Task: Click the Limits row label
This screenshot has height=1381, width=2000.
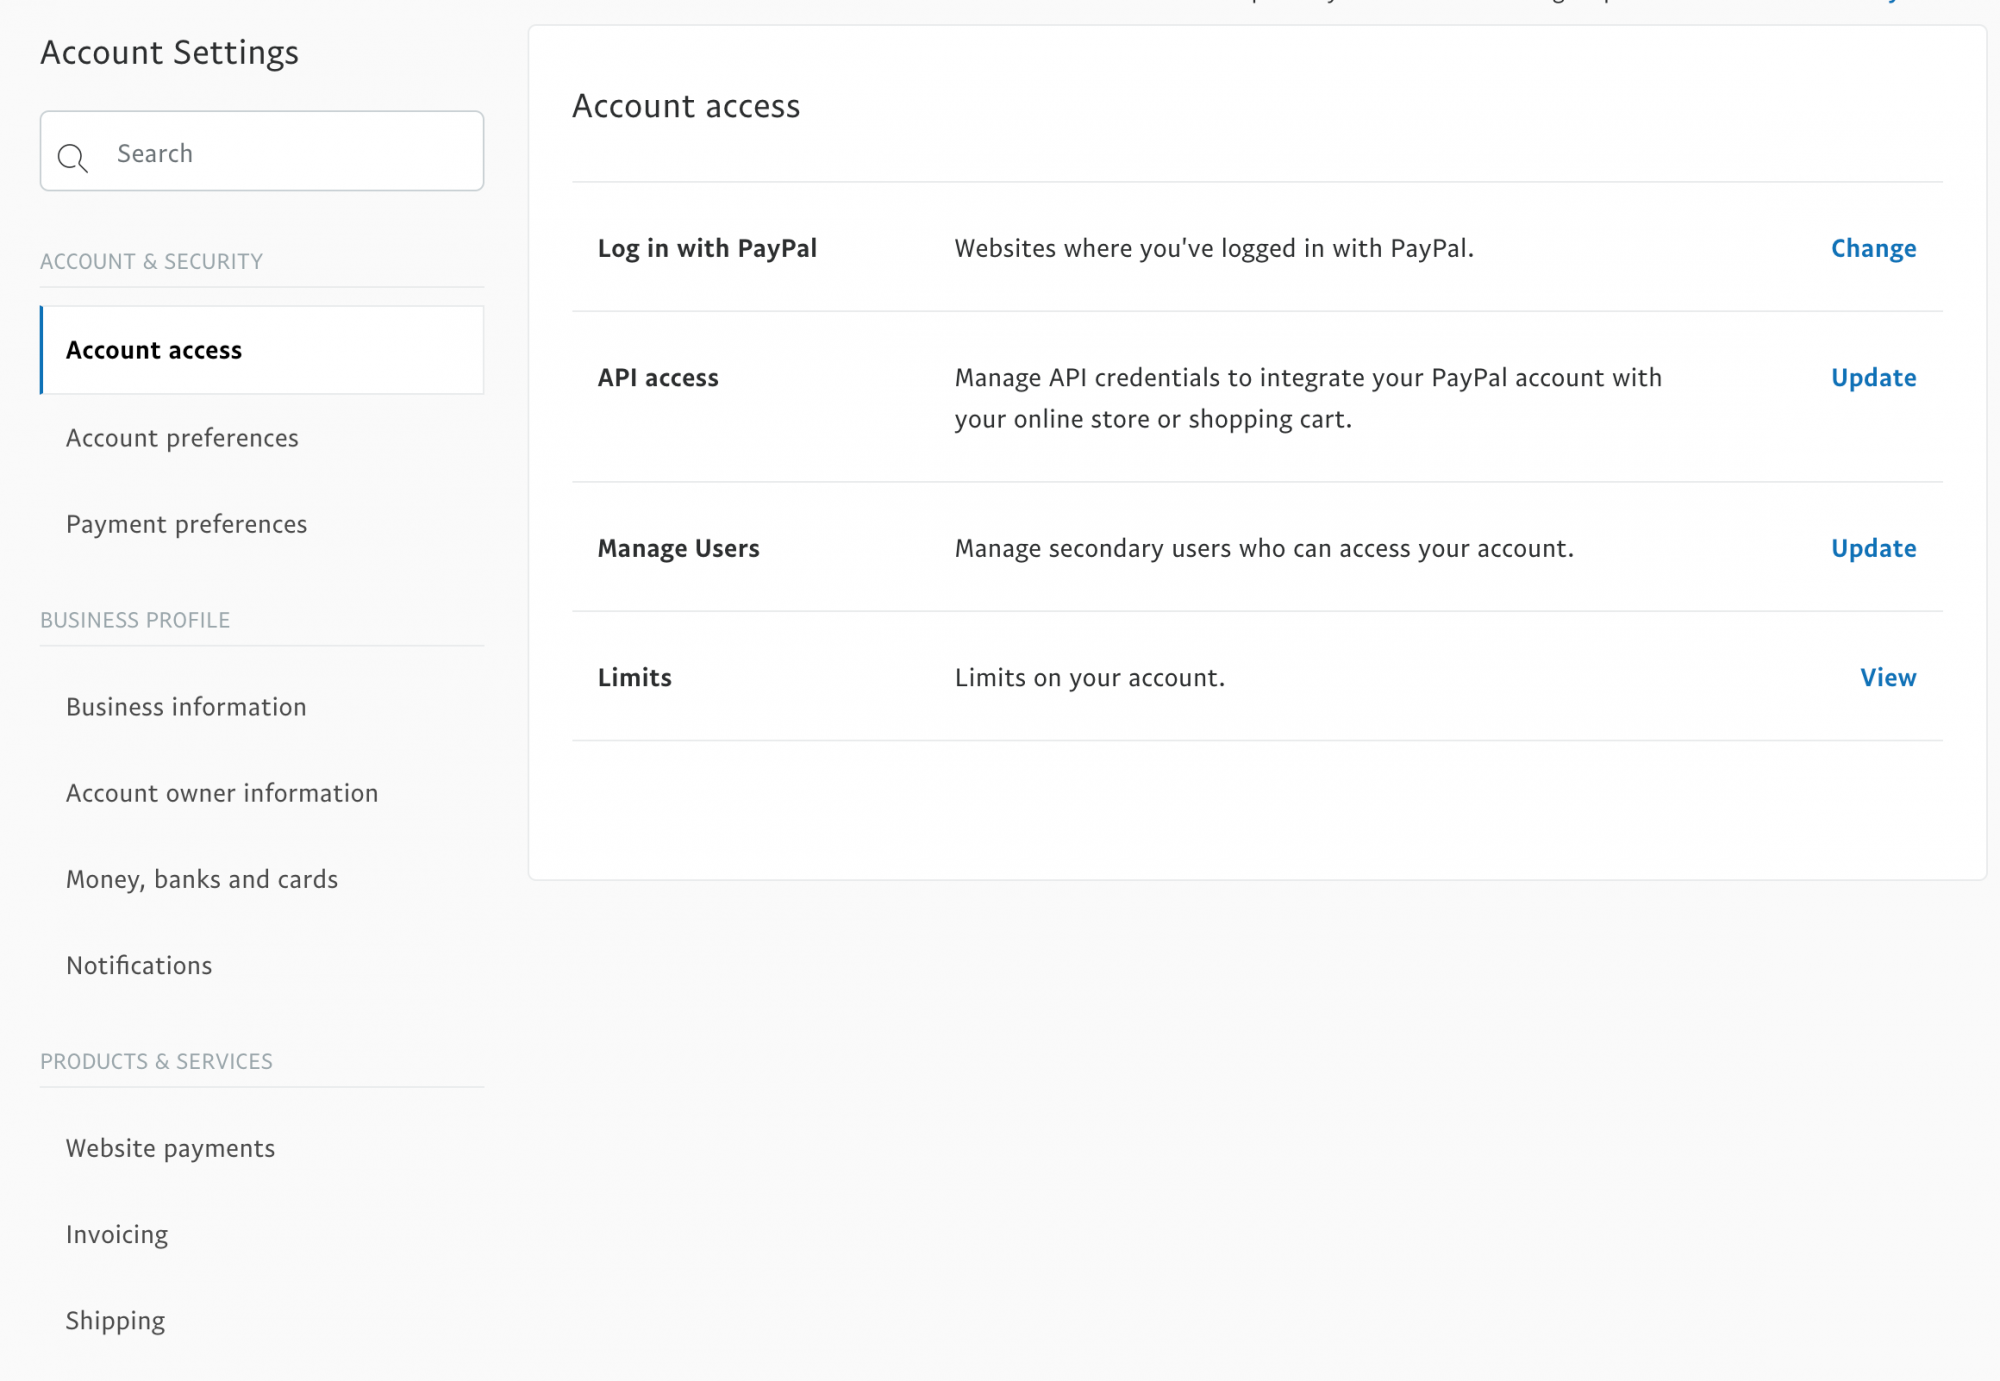Action: click(x=634, y=677)
